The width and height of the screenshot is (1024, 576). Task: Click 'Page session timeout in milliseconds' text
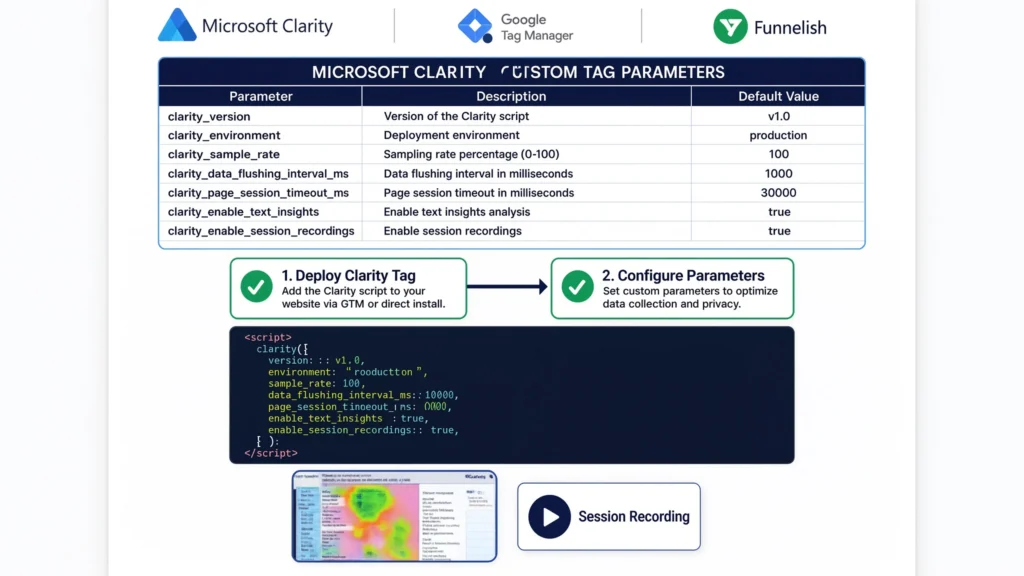[479, 193]
